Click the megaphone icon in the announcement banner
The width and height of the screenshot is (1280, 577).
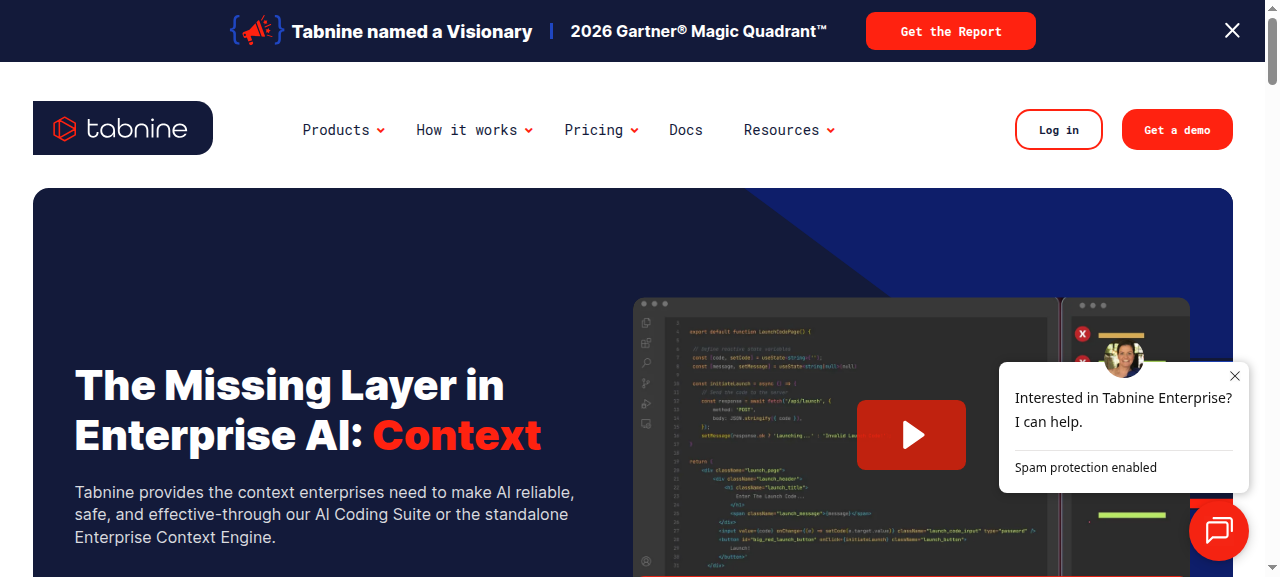point(257,31)
